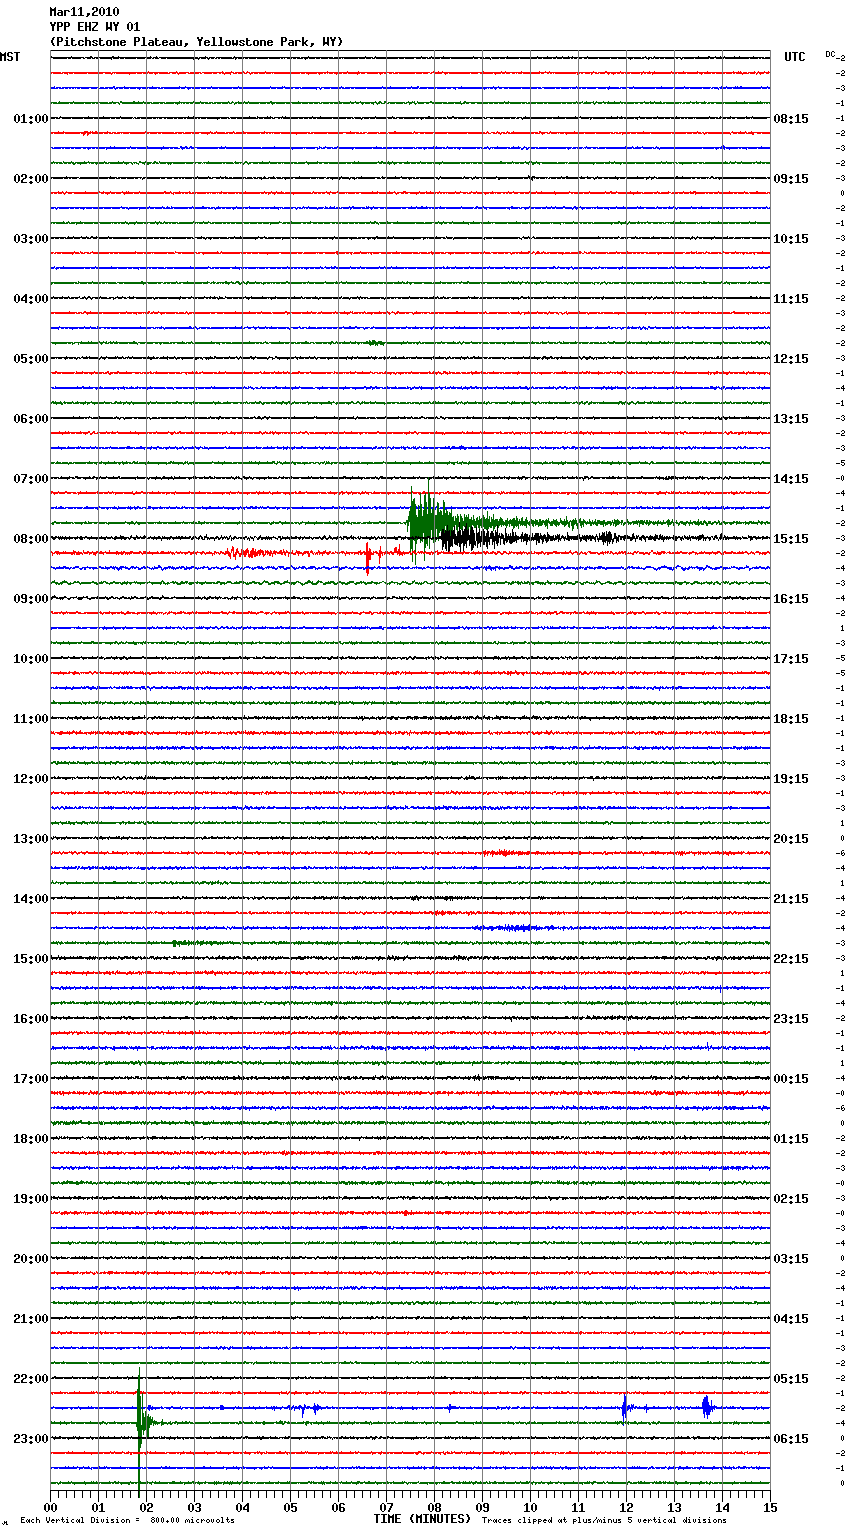This screenshot has height=1534, width=850.
Task: Select the 13:00 MST time label
Action: click(31, 839)
